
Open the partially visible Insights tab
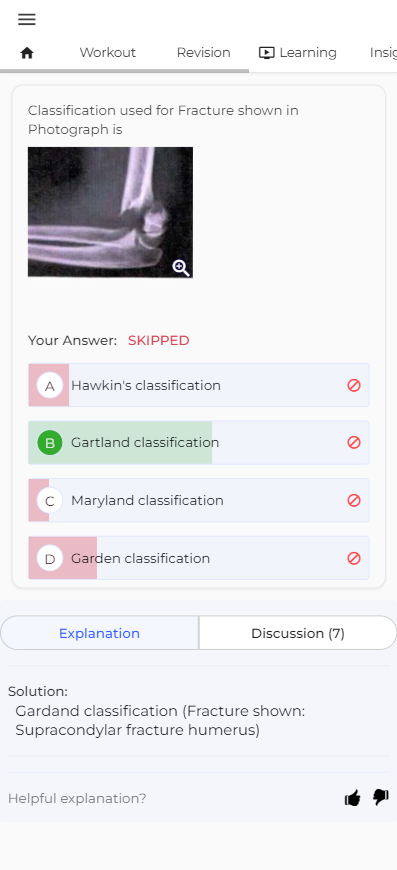383,53
